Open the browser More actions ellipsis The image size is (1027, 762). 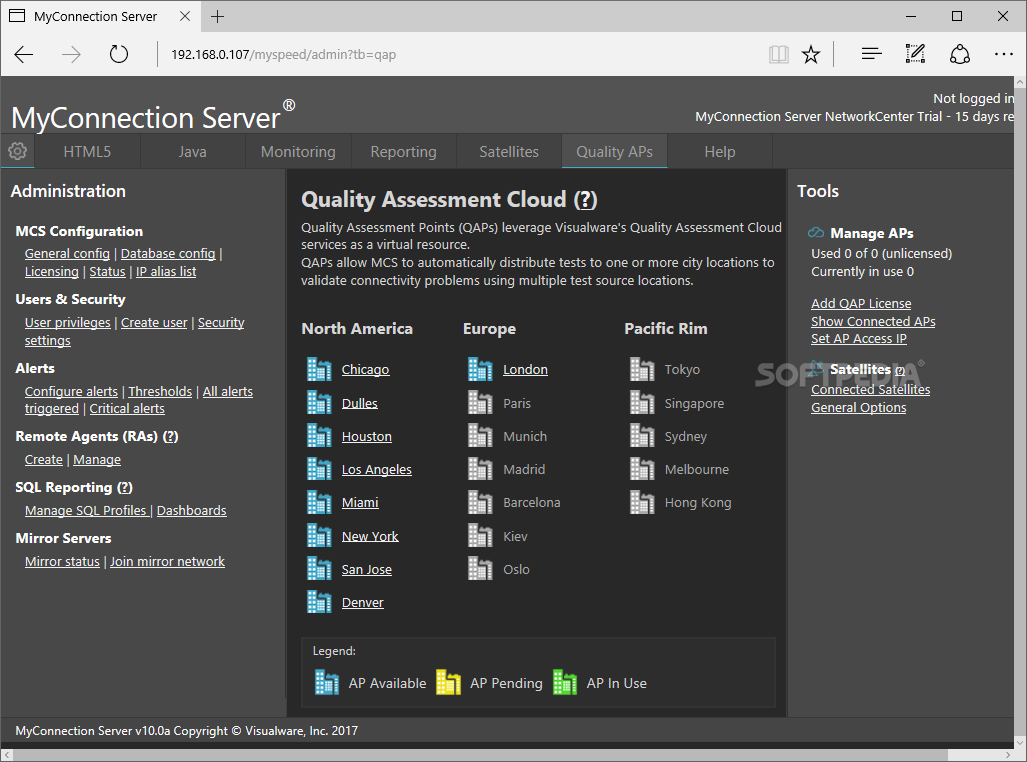1003,54
